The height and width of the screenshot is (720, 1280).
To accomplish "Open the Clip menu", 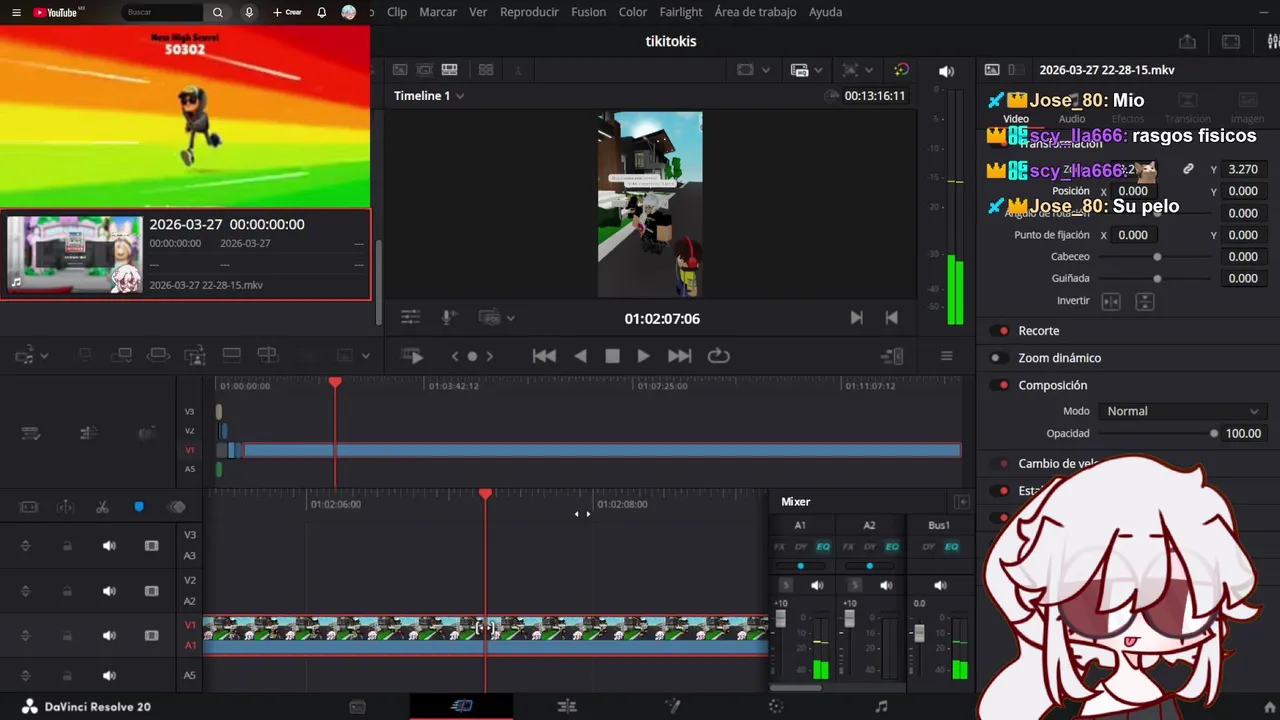I will click(397, 12).
